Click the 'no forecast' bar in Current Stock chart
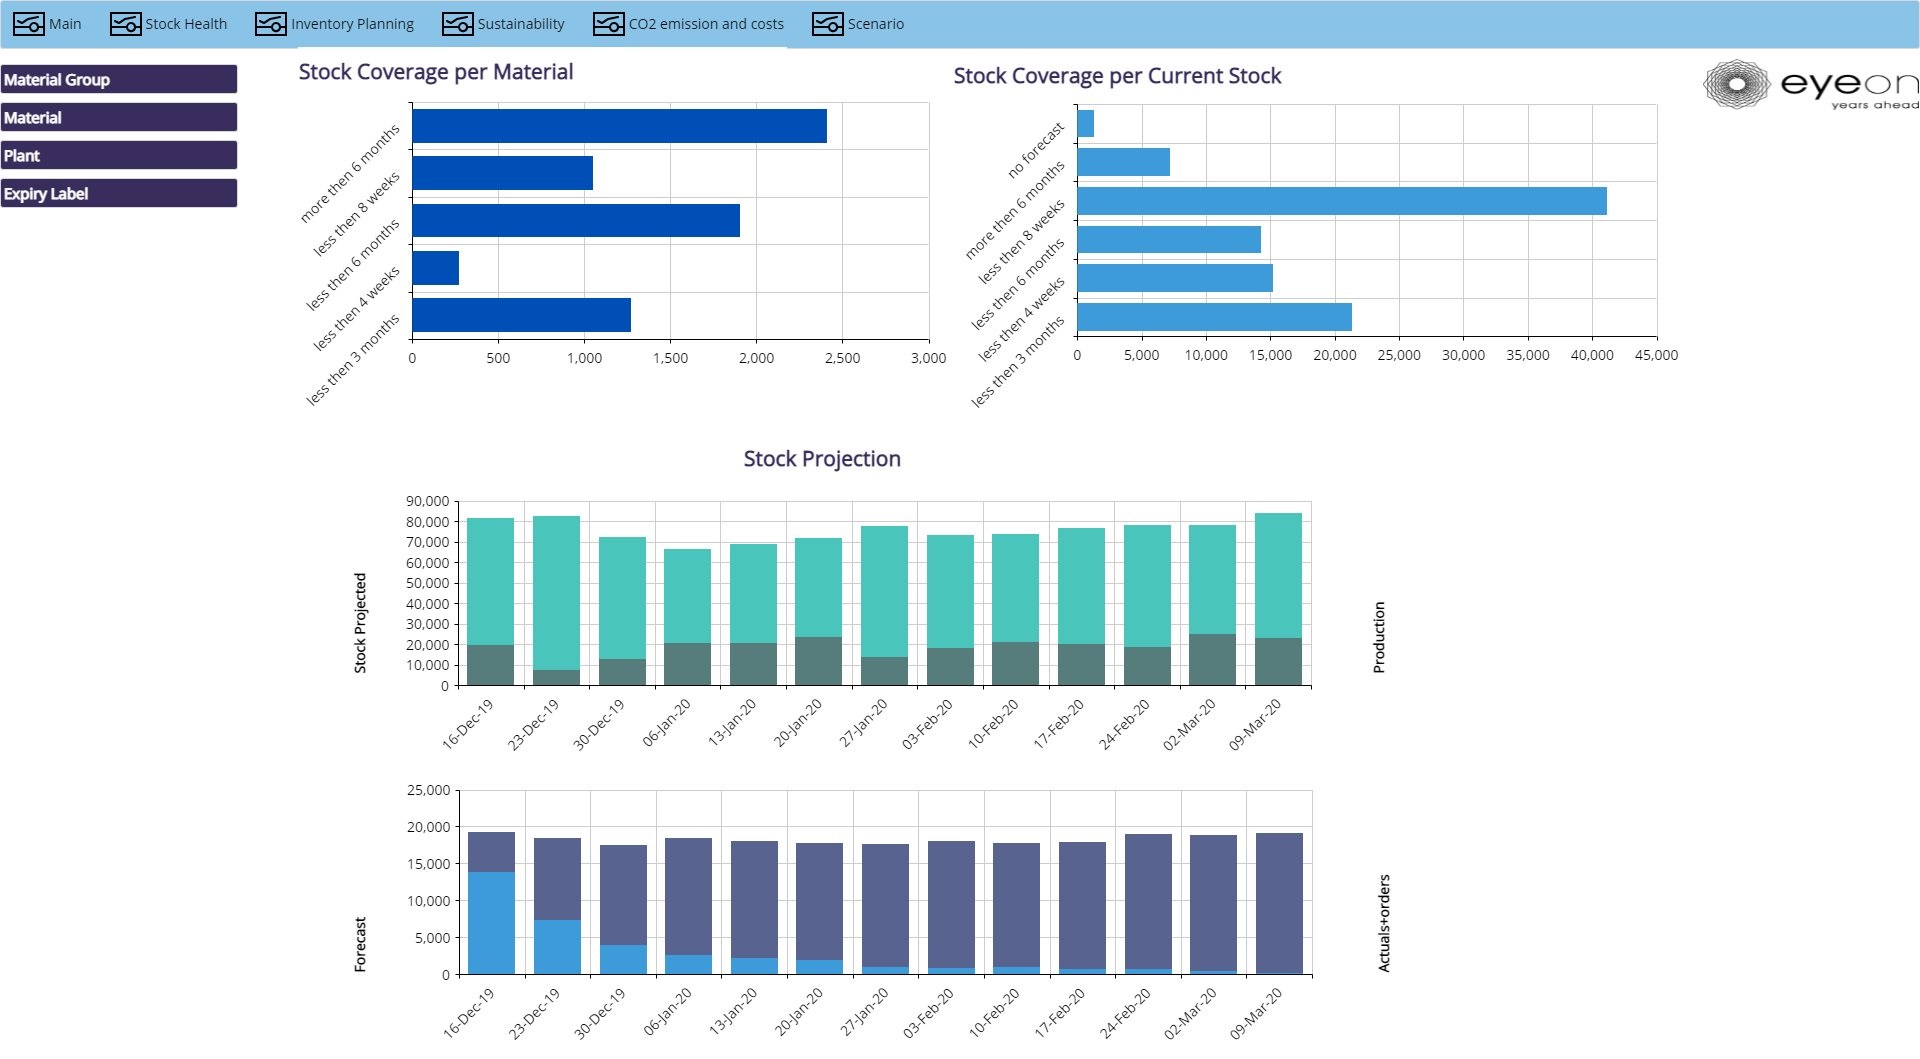The image size is (1920, 1059). [x=1085, y=124]
